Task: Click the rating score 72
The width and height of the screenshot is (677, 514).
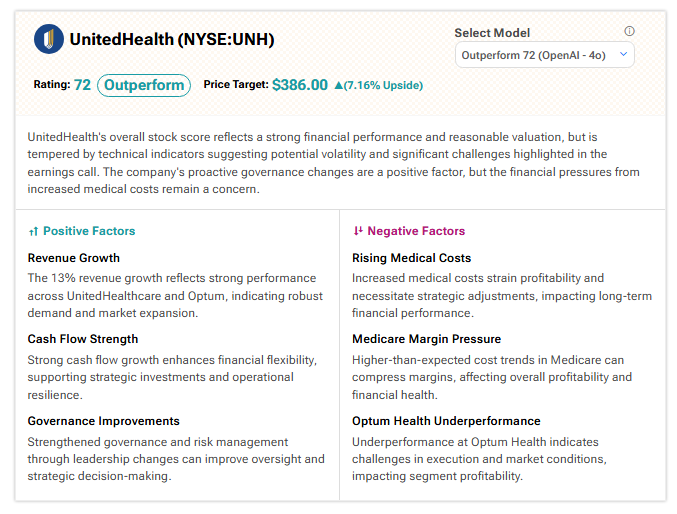Action: click(x=82, y=85)
